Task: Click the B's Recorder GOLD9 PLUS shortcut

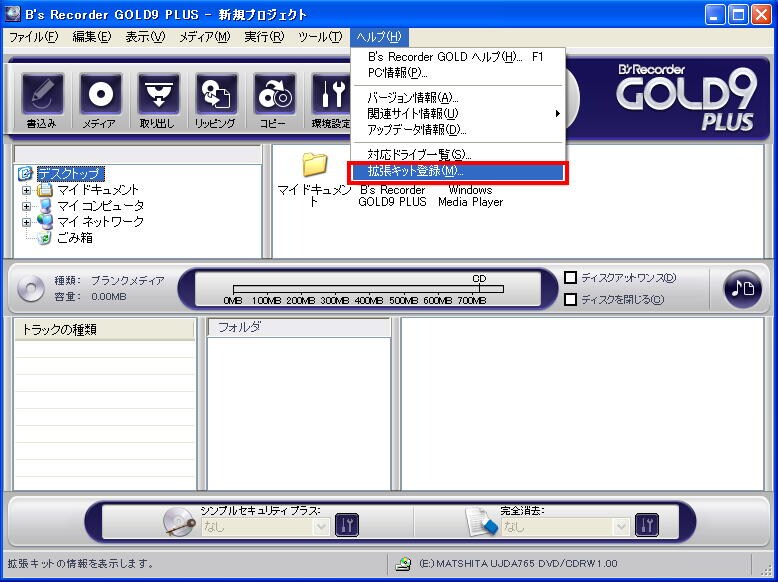Action: pos(392,196)
